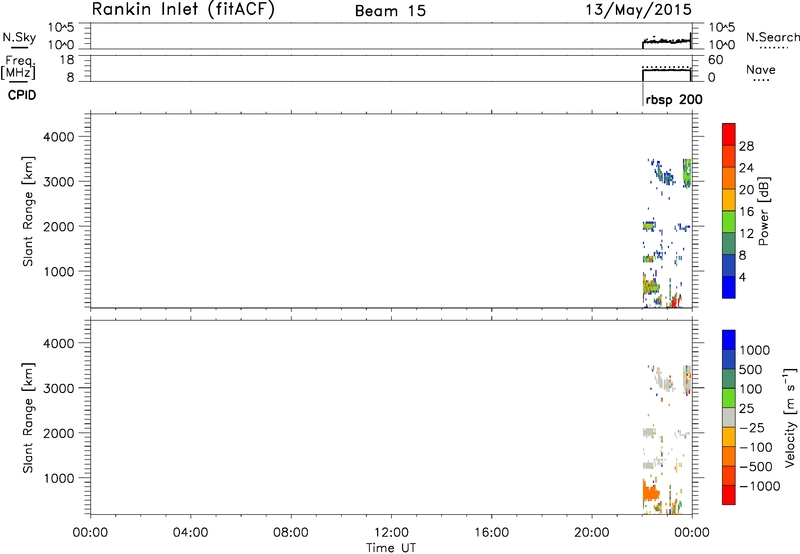Click the "18" tick on frequency axis
Viewport: 800px width, 554px height.
pos(67,60)
